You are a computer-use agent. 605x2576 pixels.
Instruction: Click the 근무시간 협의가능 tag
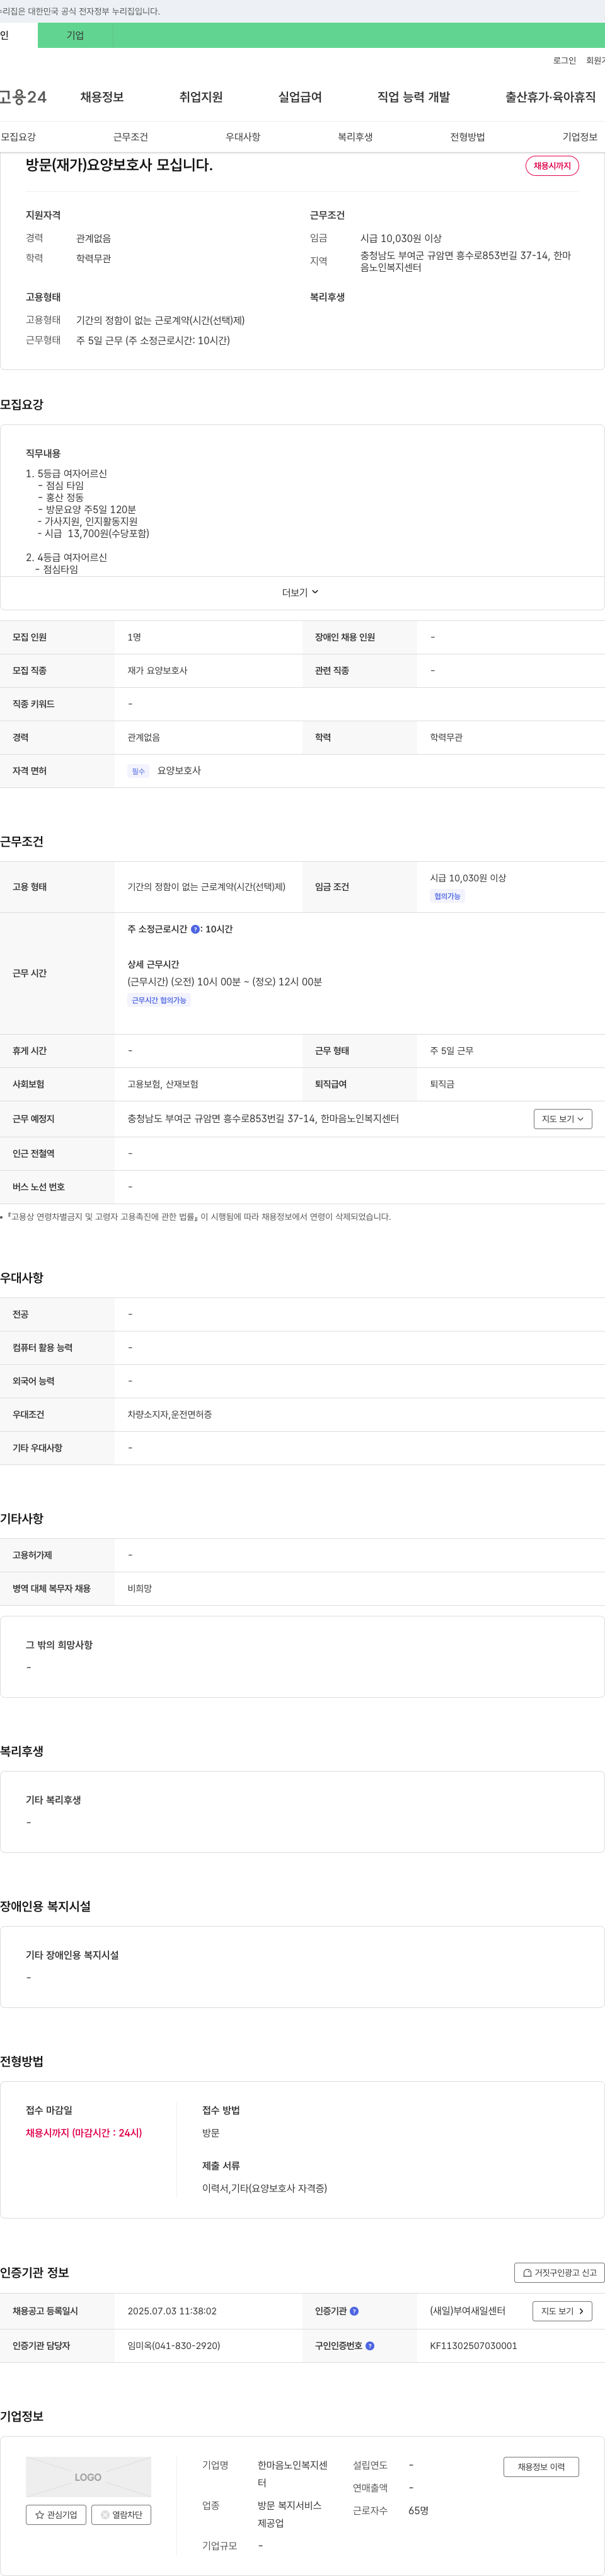point(159,1000)
